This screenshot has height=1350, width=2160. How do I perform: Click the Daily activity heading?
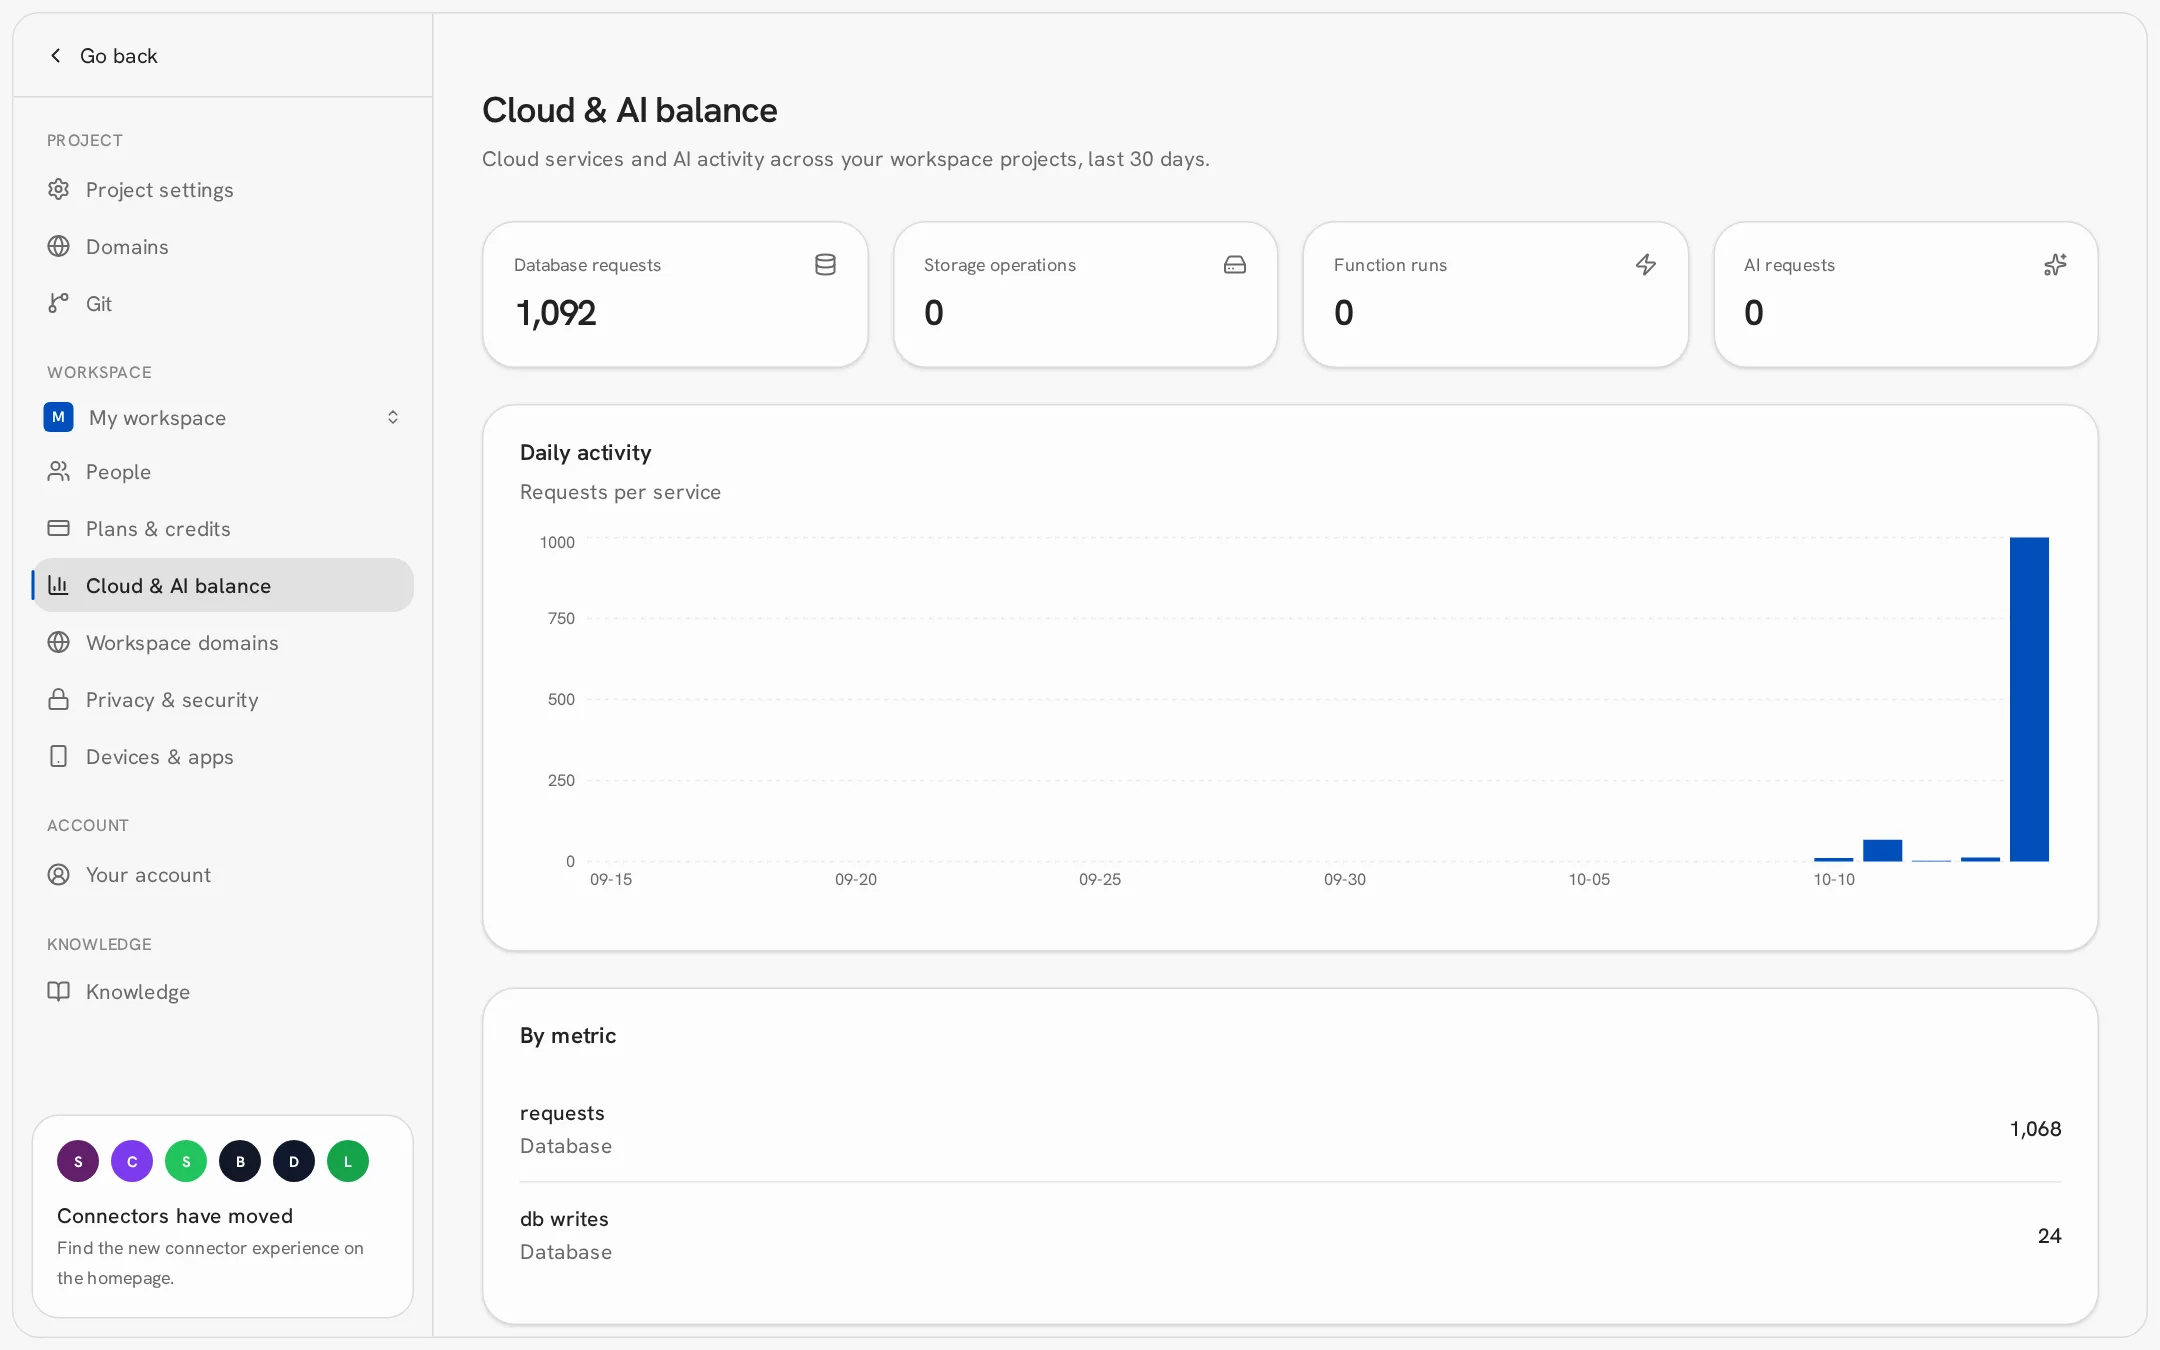(585, 452)
